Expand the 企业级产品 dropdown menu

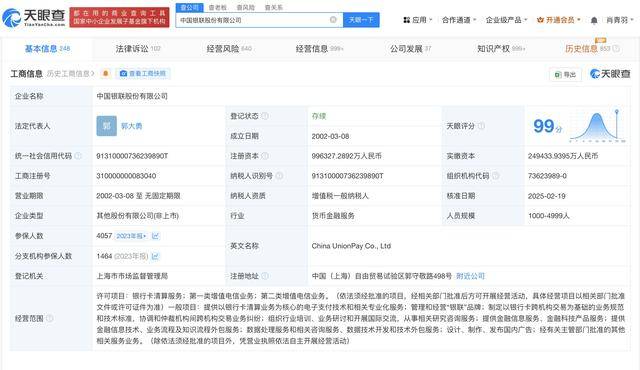pos(507,20)
